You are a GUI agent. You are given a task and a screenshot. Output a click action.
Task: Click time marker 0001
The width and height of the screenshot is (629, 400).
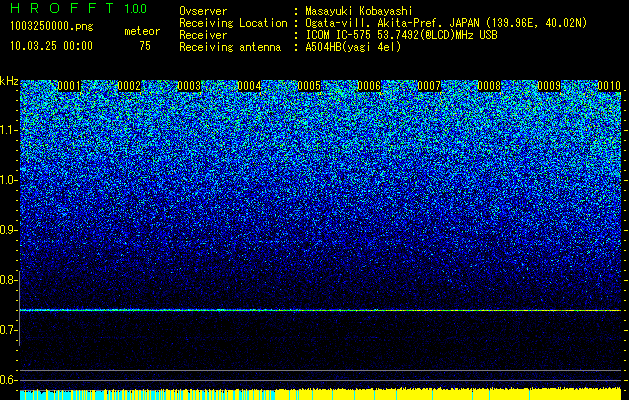coord(69,86)
